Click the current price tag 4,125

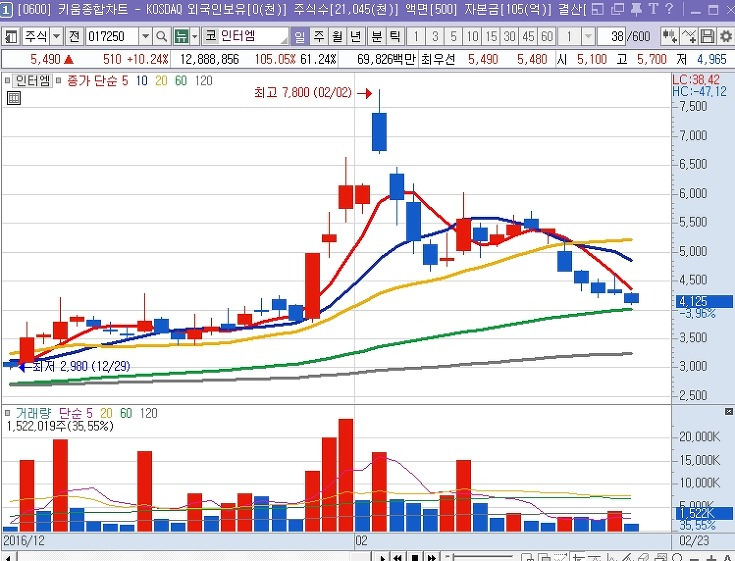click(703, 301)
